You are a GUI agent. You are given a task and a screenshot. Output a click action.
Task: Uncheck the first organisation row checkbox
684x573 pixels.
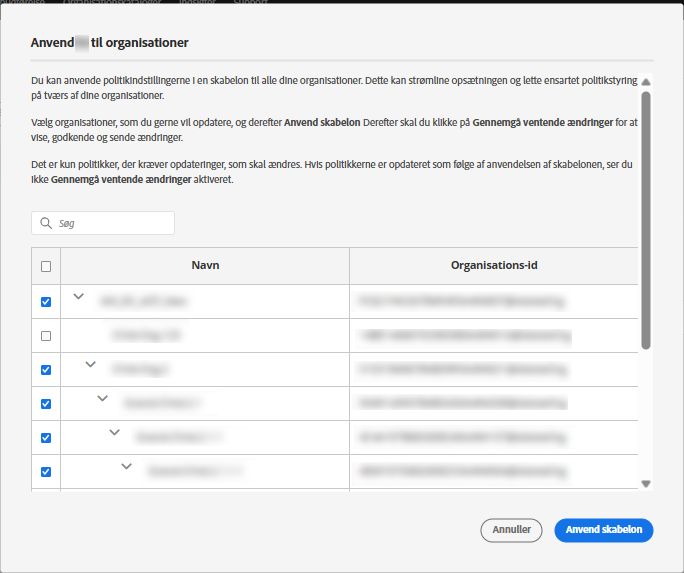click(46, 302)
